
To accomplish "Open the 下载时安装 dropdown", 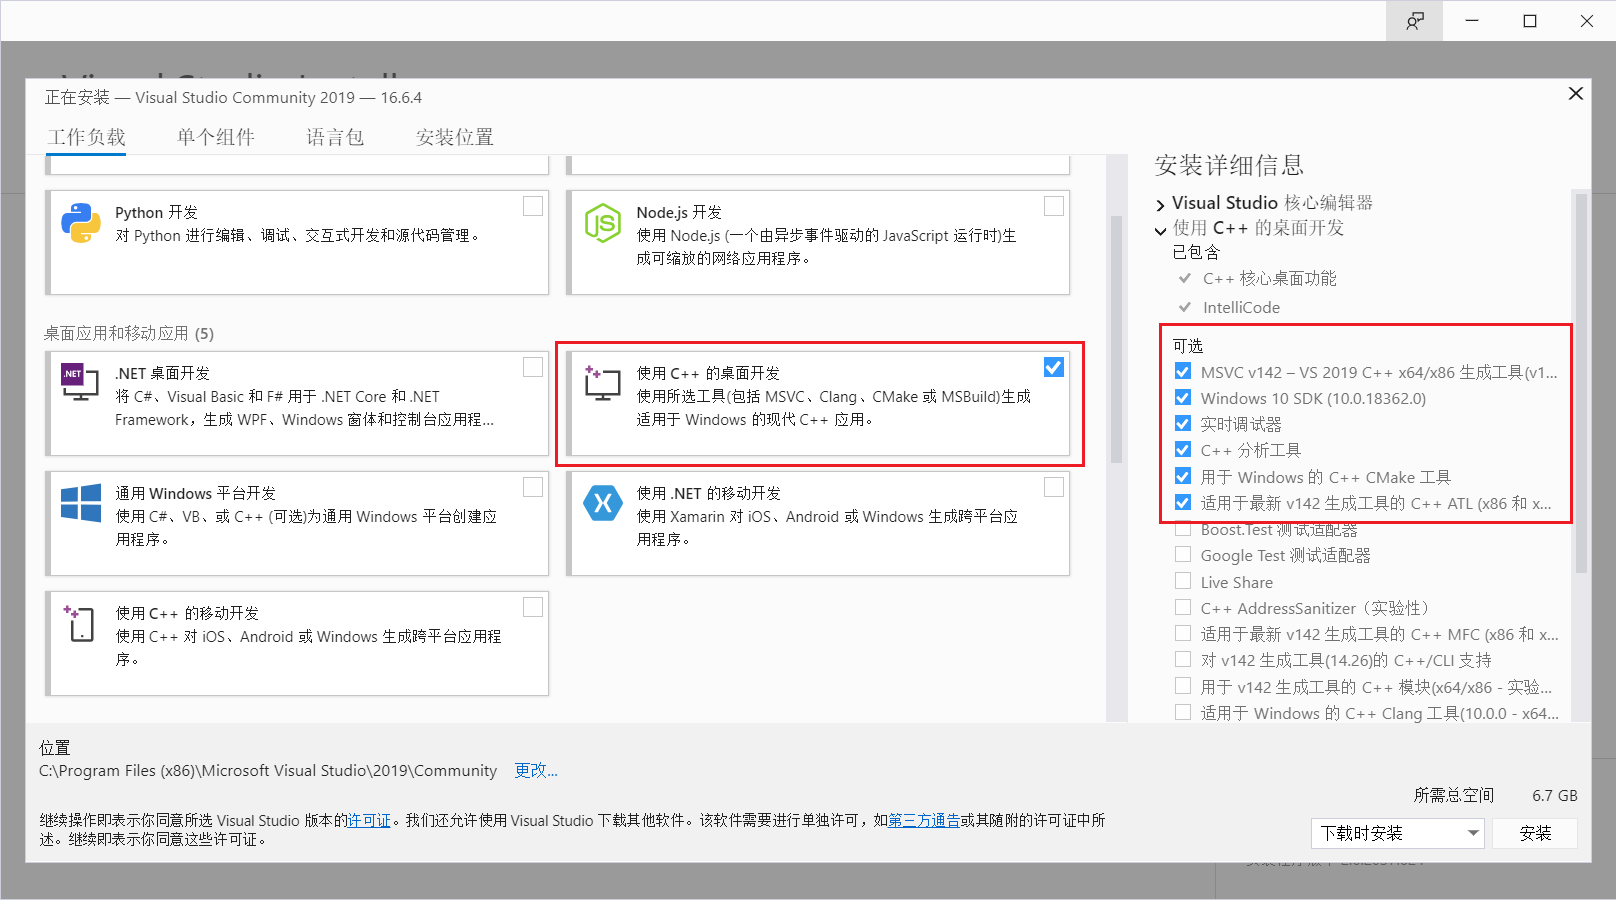I will 1398,833.
